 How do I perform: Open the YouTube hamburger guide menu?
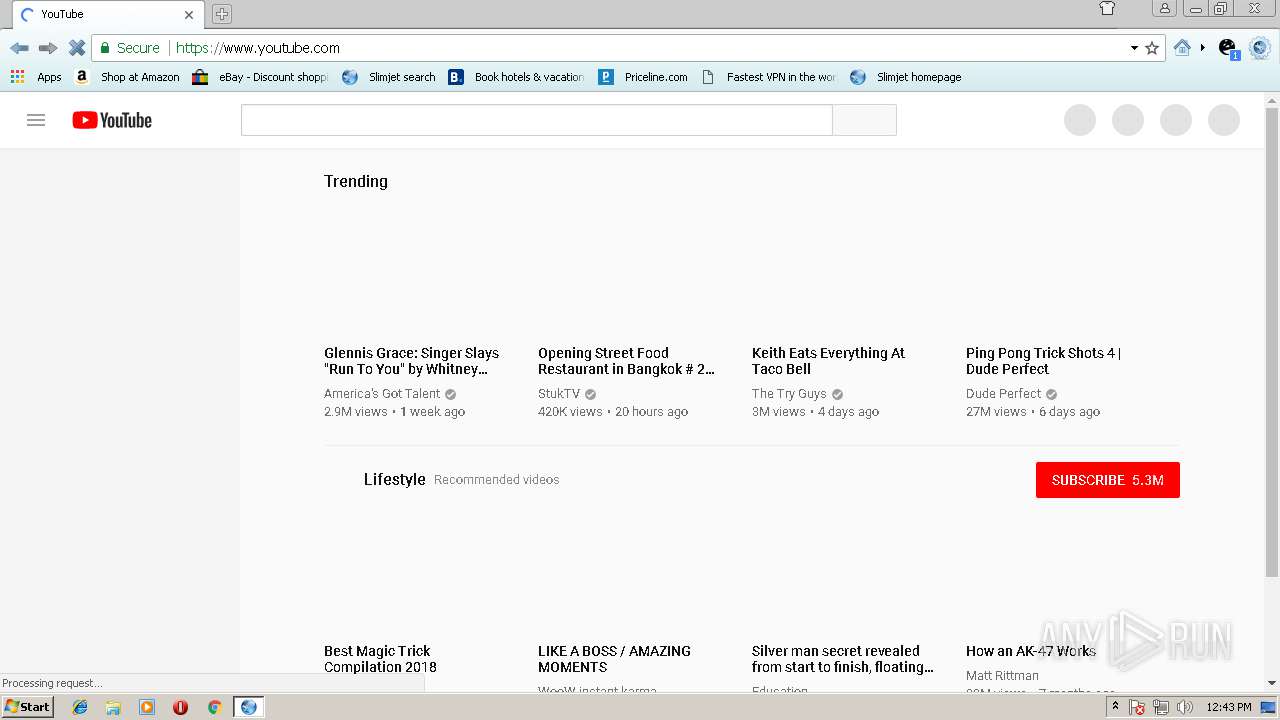36,120
